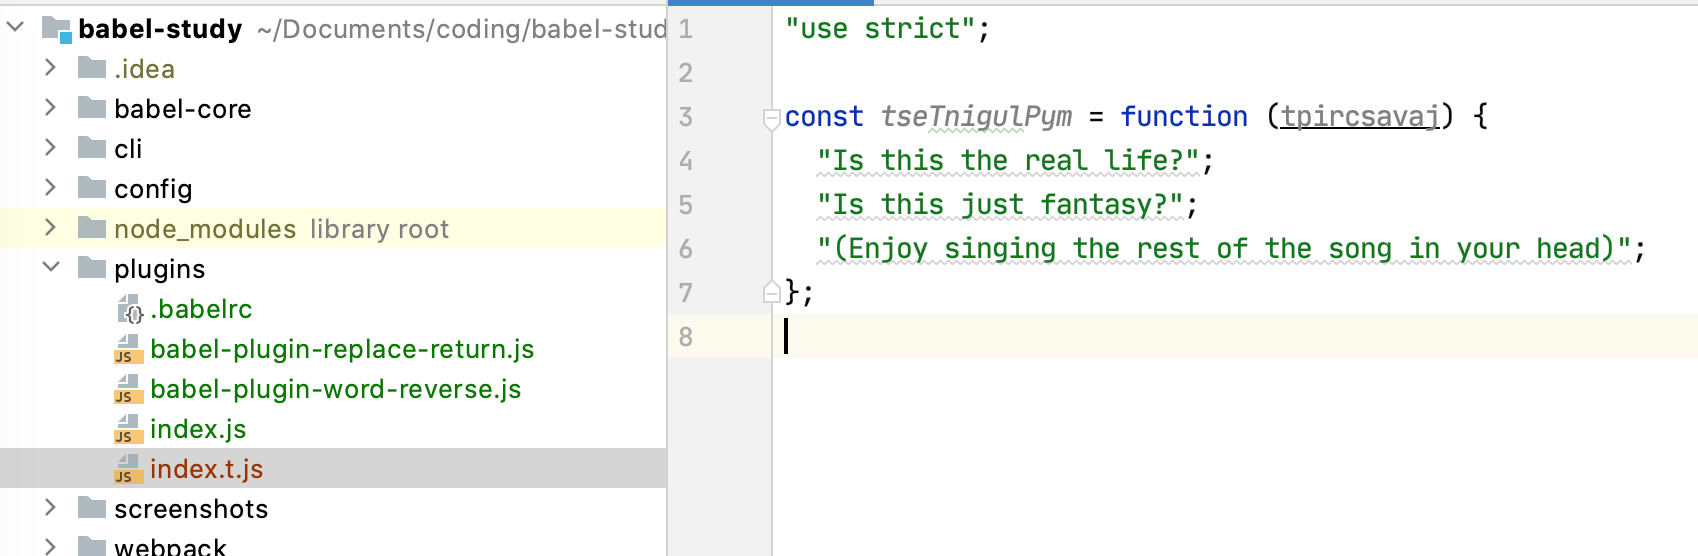Select the index.t.js file
Image resolution: width=1698 pixels, height=556 pixels.
207,469
